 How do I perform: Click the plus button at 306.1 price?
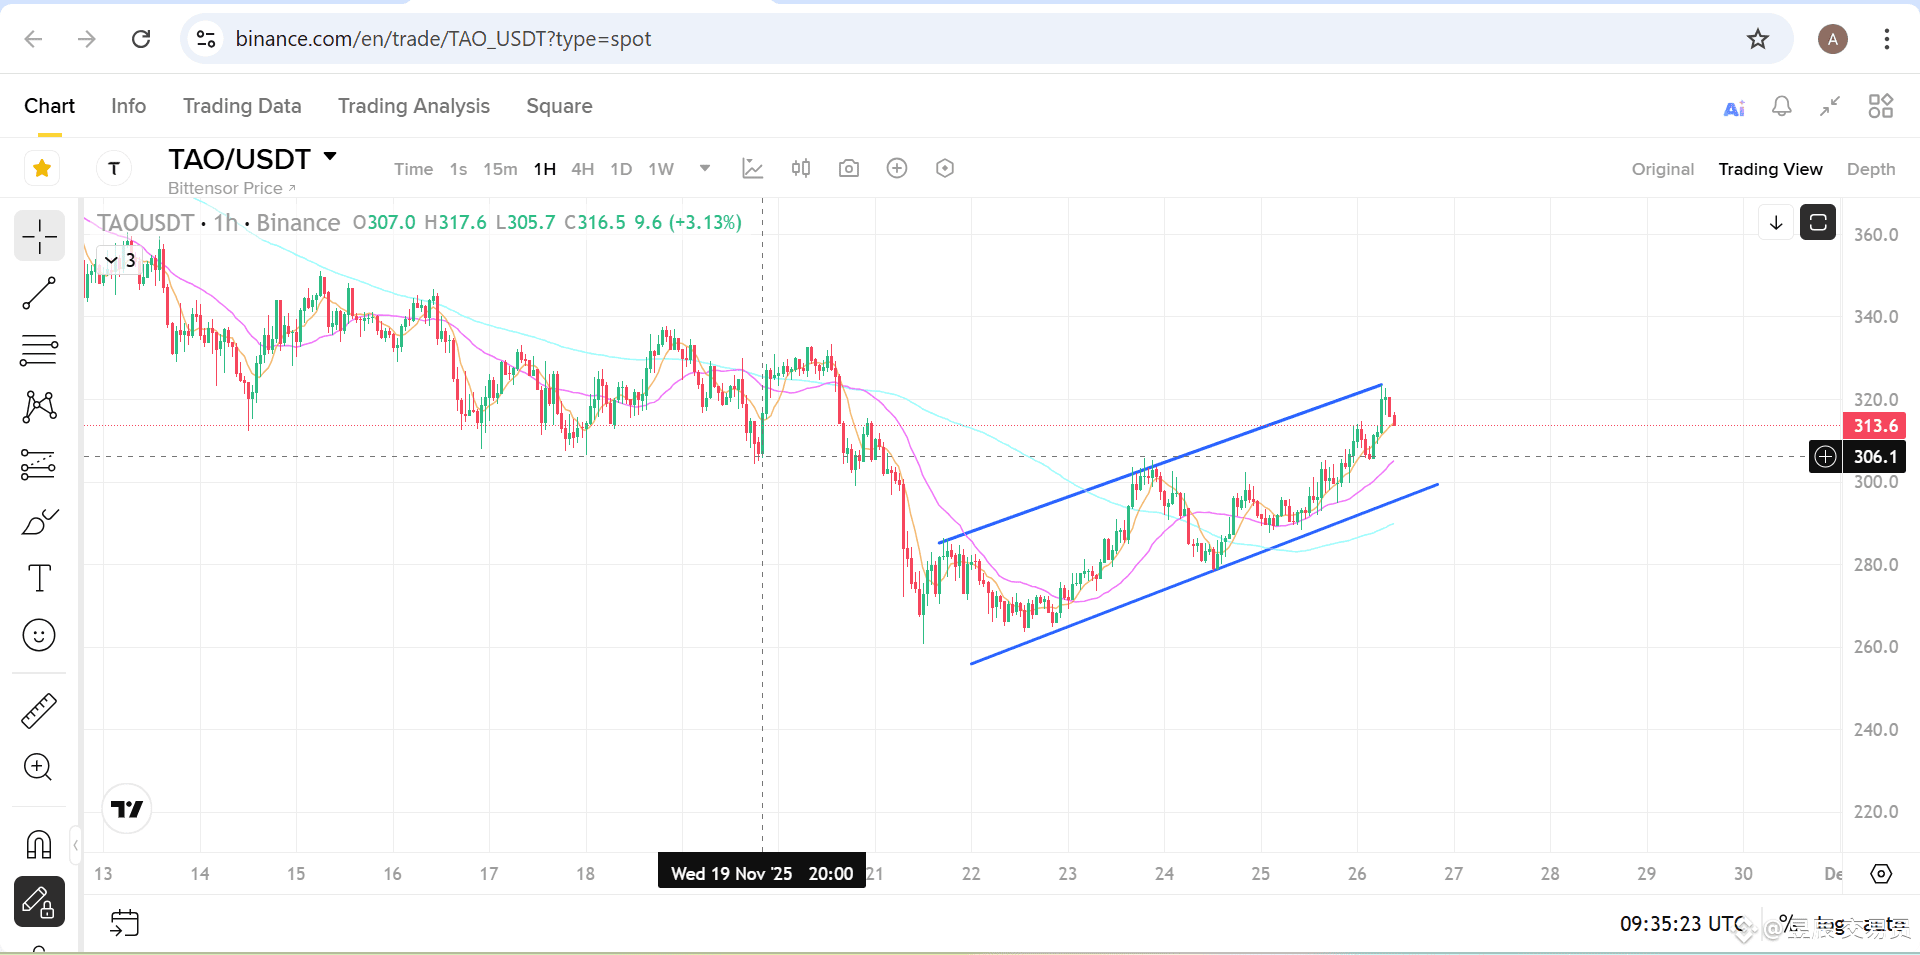(1825, 457)
